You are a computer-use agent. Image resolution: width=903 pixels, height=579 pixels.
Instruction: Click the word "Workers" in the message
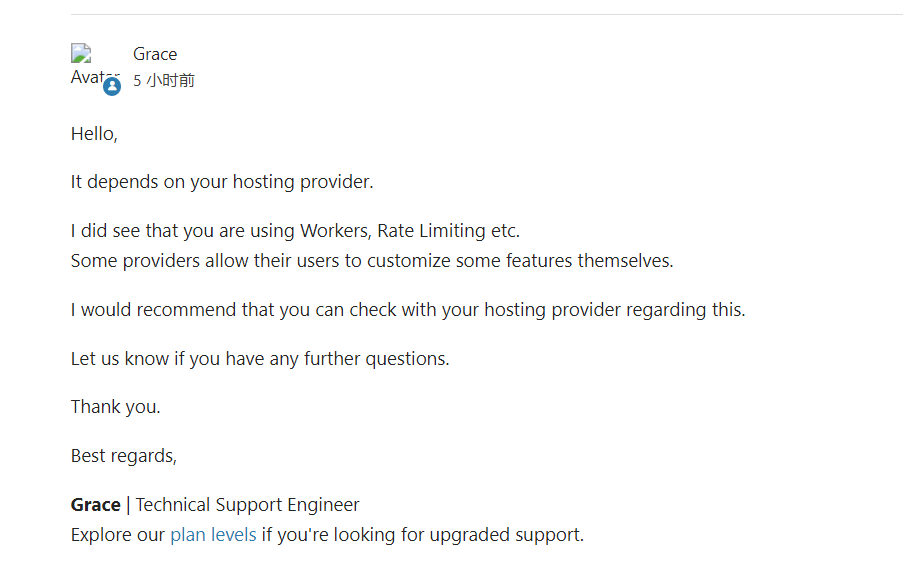tap(335, 231)
